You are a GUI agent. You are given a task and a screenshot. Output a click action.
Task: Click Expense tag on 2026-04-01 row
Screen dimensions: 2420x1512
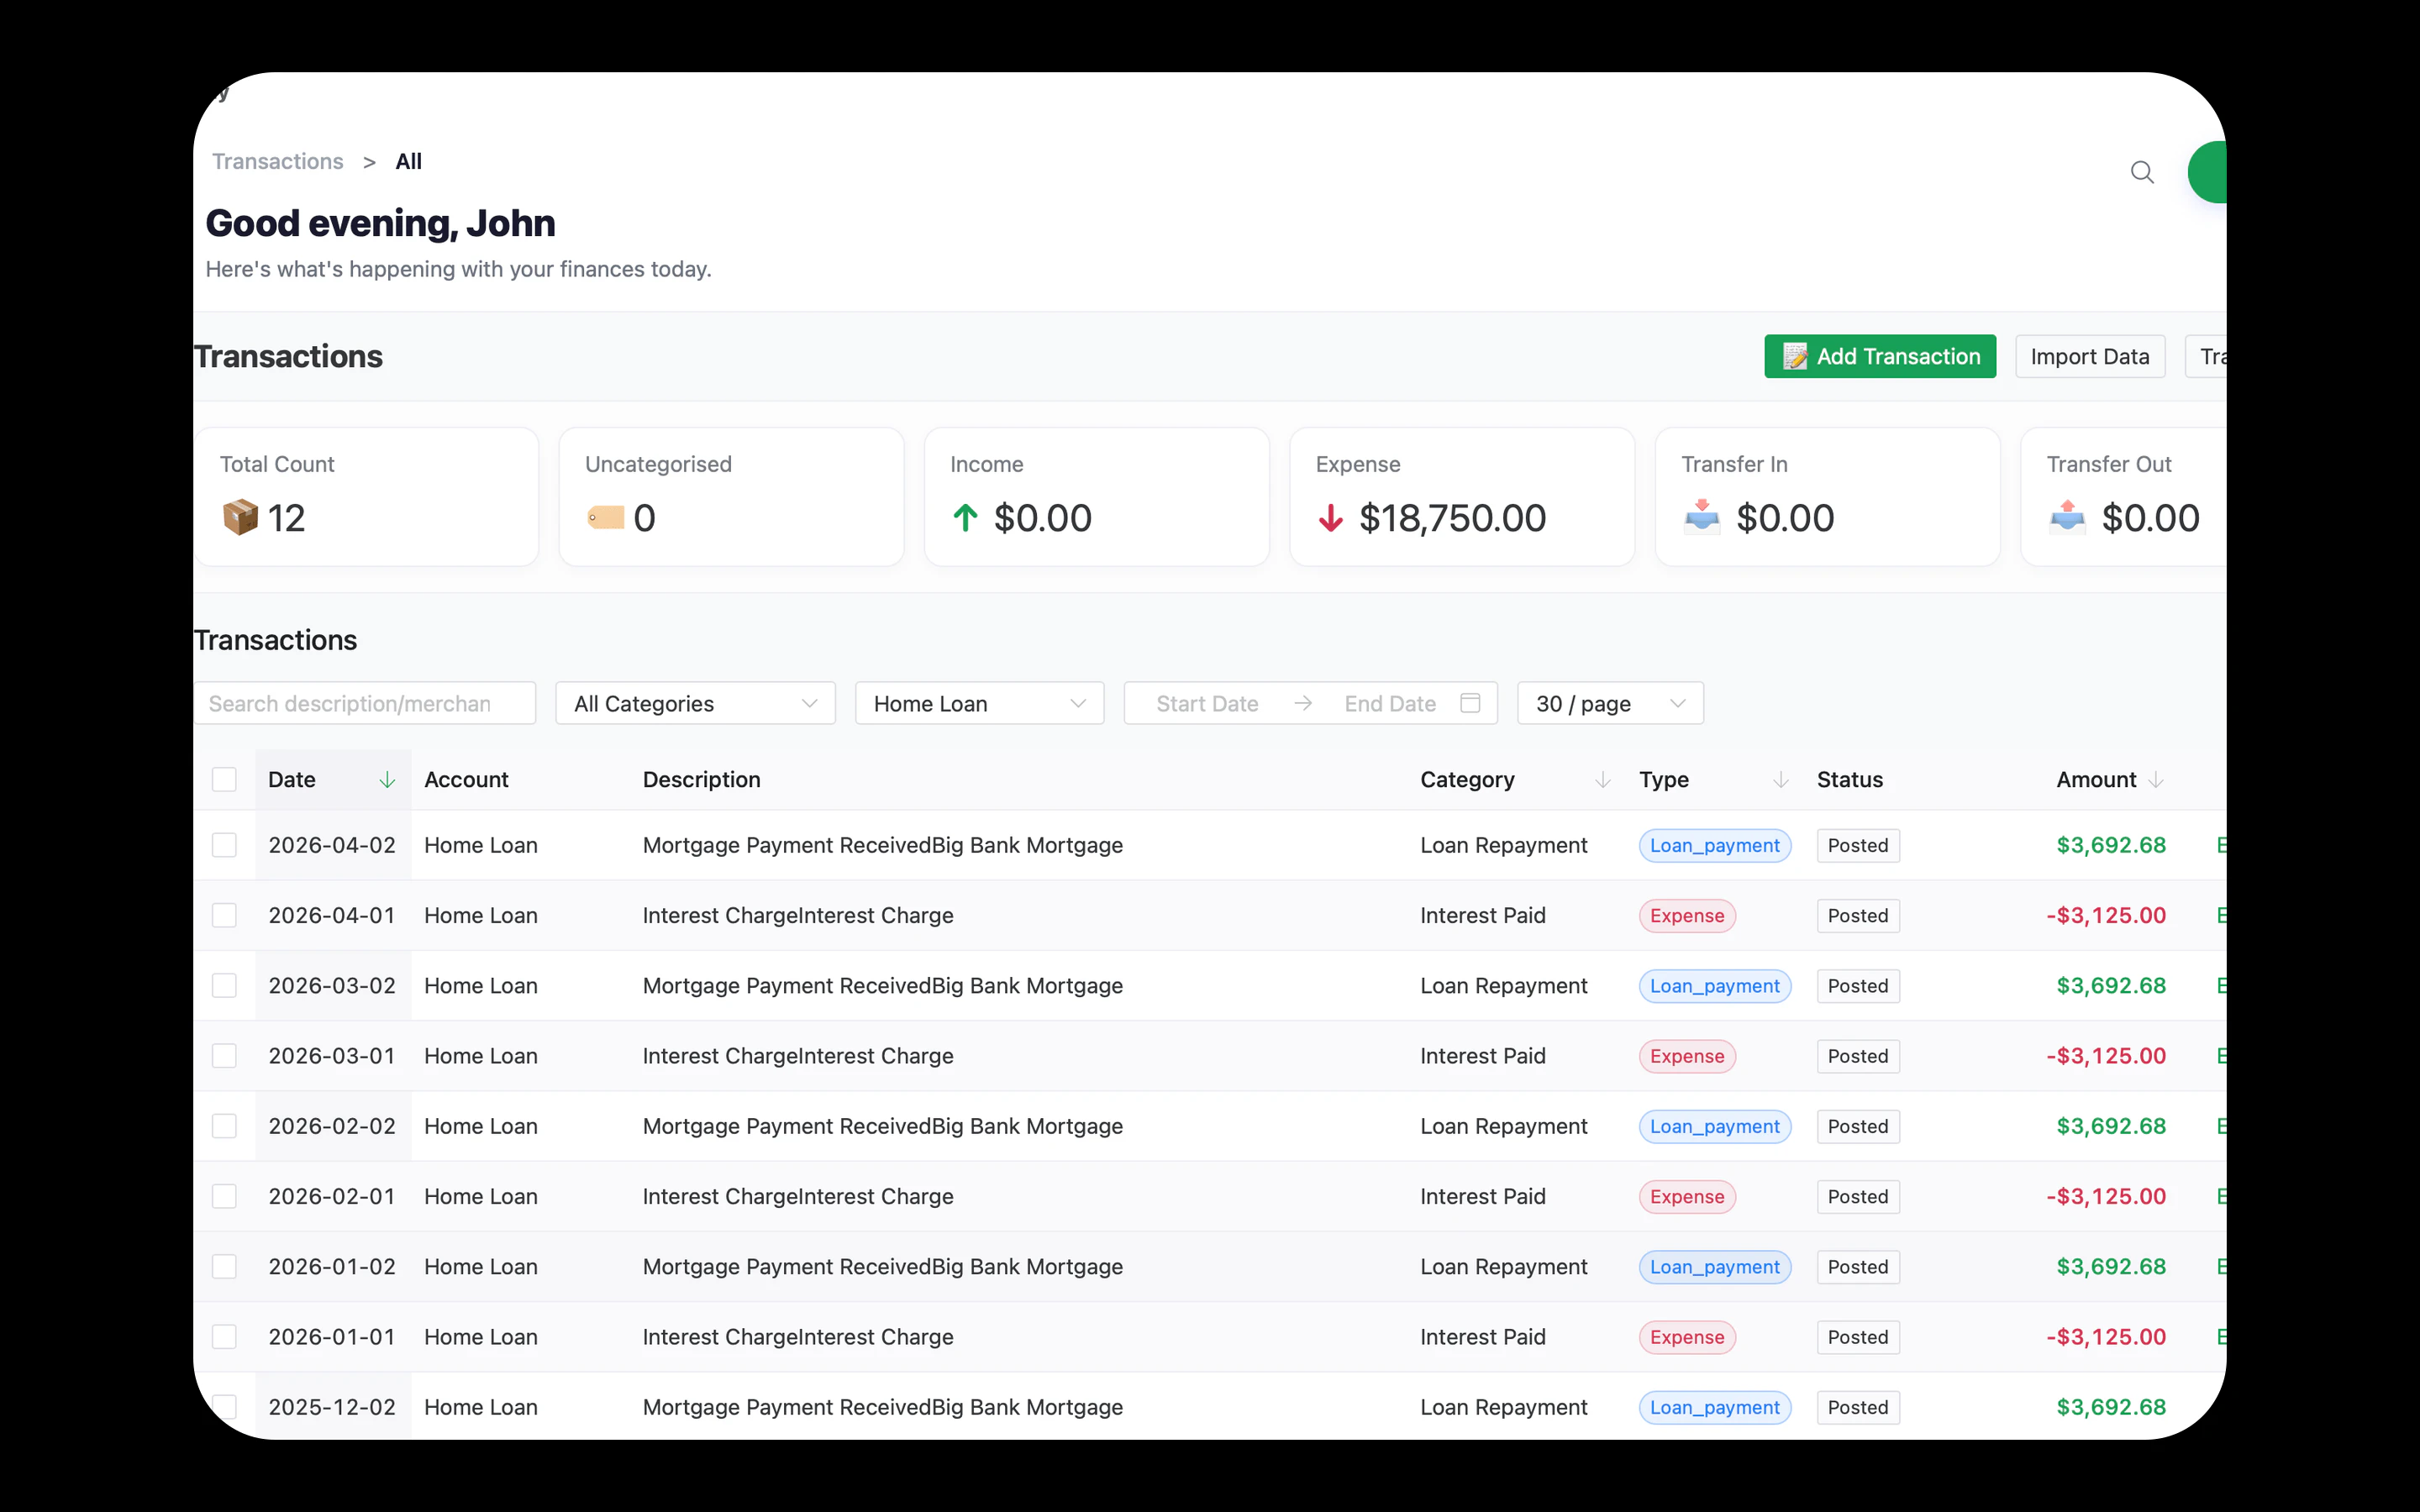1687,915
